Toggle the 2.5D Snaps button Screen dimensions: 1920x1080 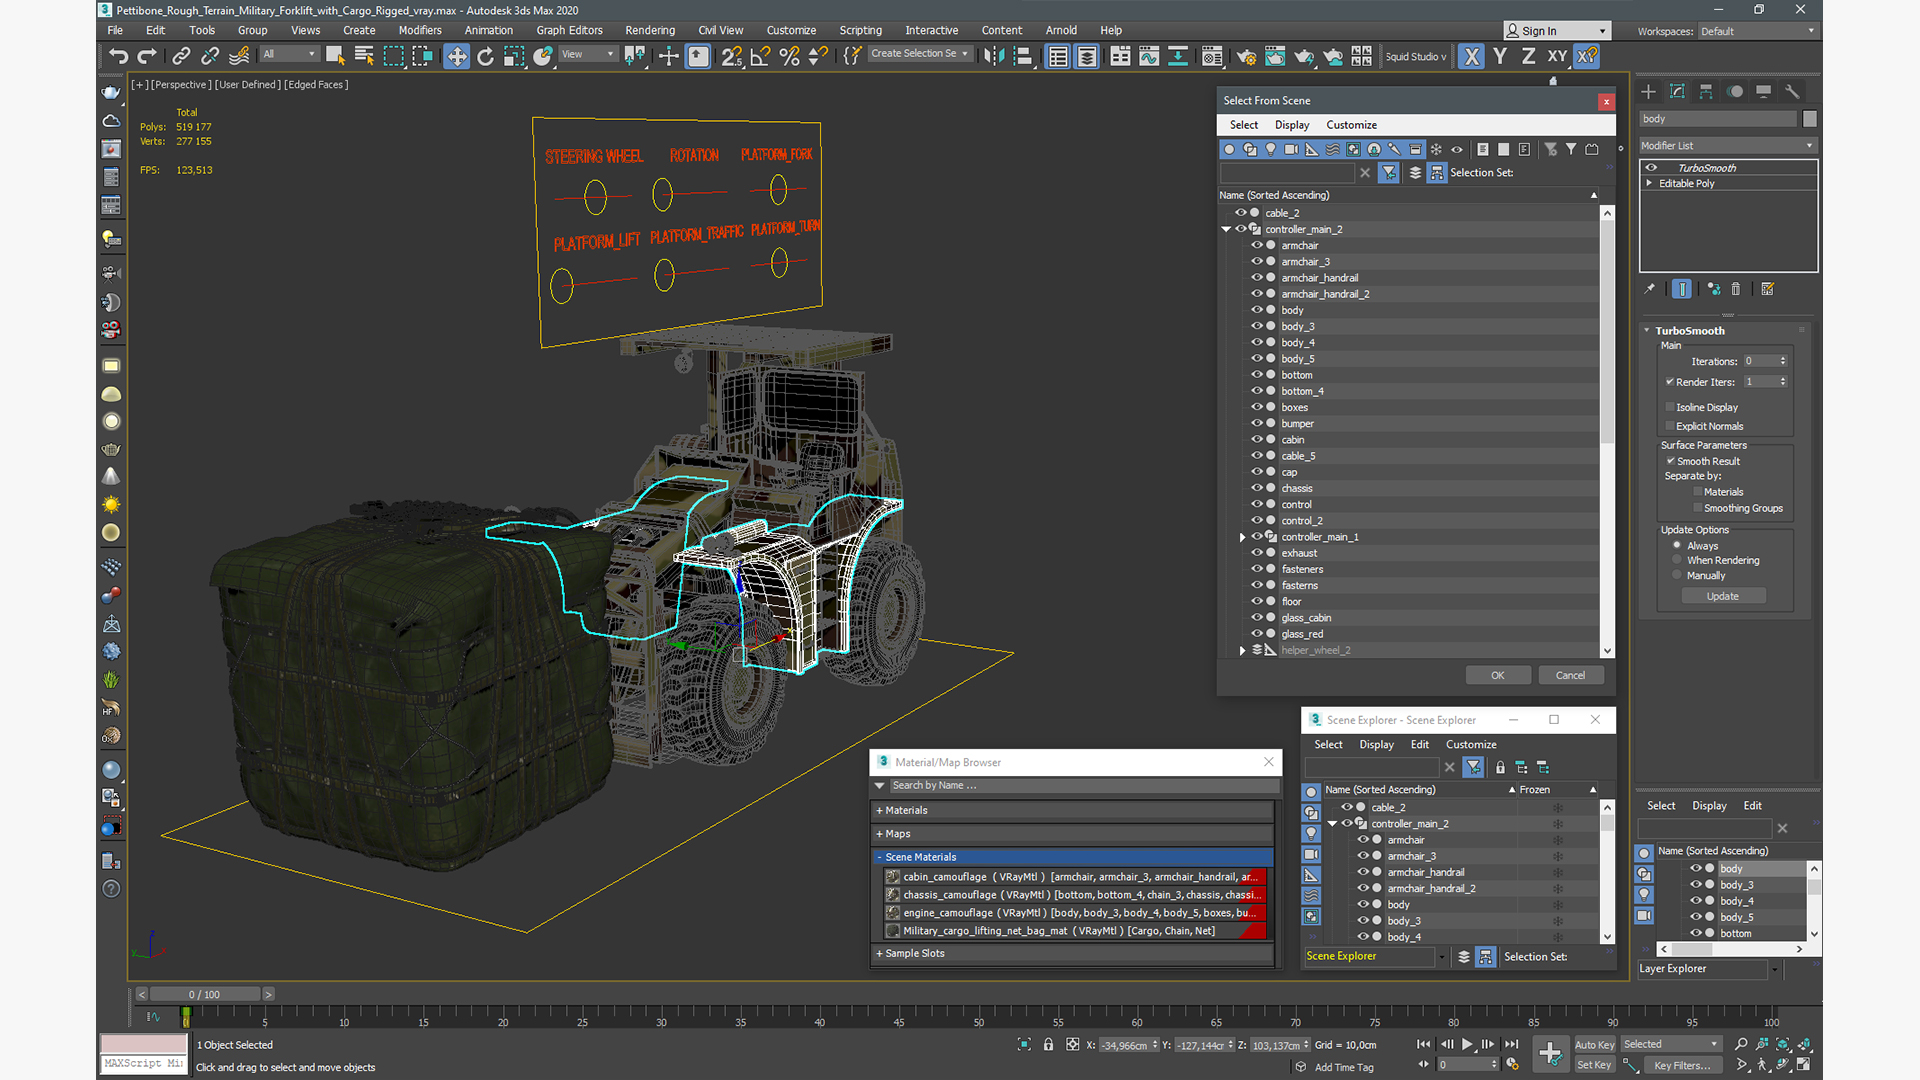(x=732, y=56)
